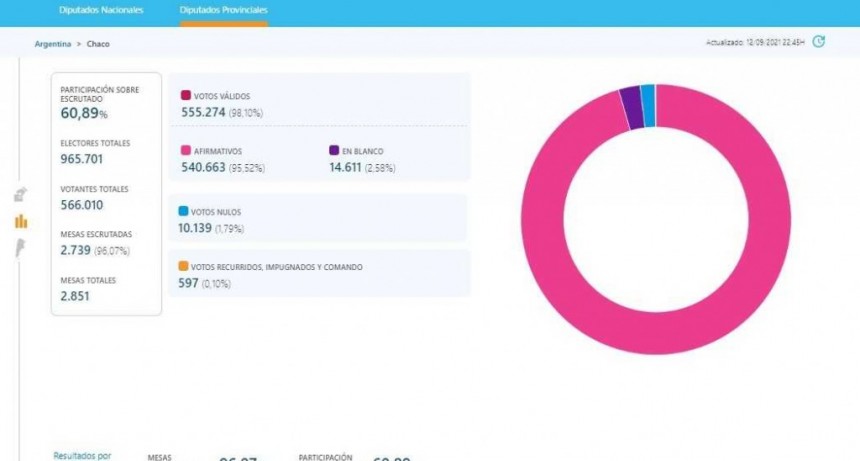Click the Votos Recurridos, Impugnados y Comando label
The image size is (860, 461).
click(276, 267)
